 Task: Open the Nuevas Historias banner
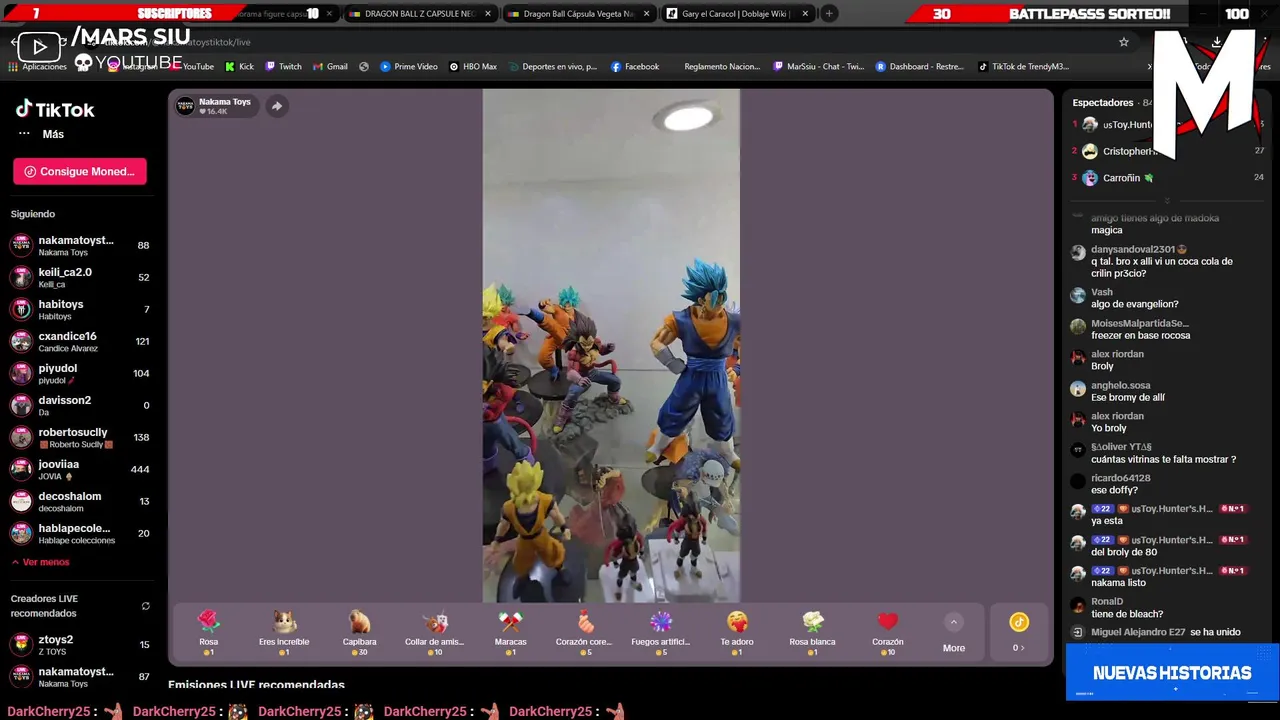(1172, 672)
